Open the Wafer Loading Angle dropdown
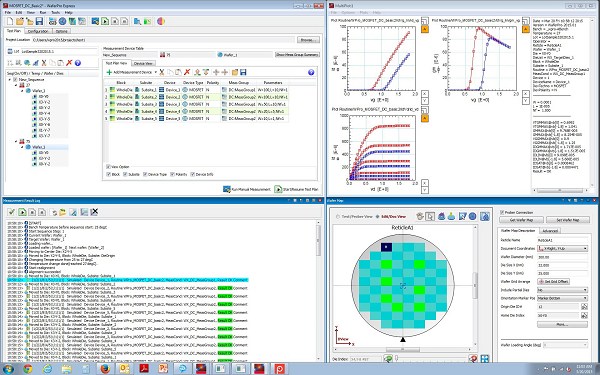This screenshot has width=600, height=375. pos(565,345)
